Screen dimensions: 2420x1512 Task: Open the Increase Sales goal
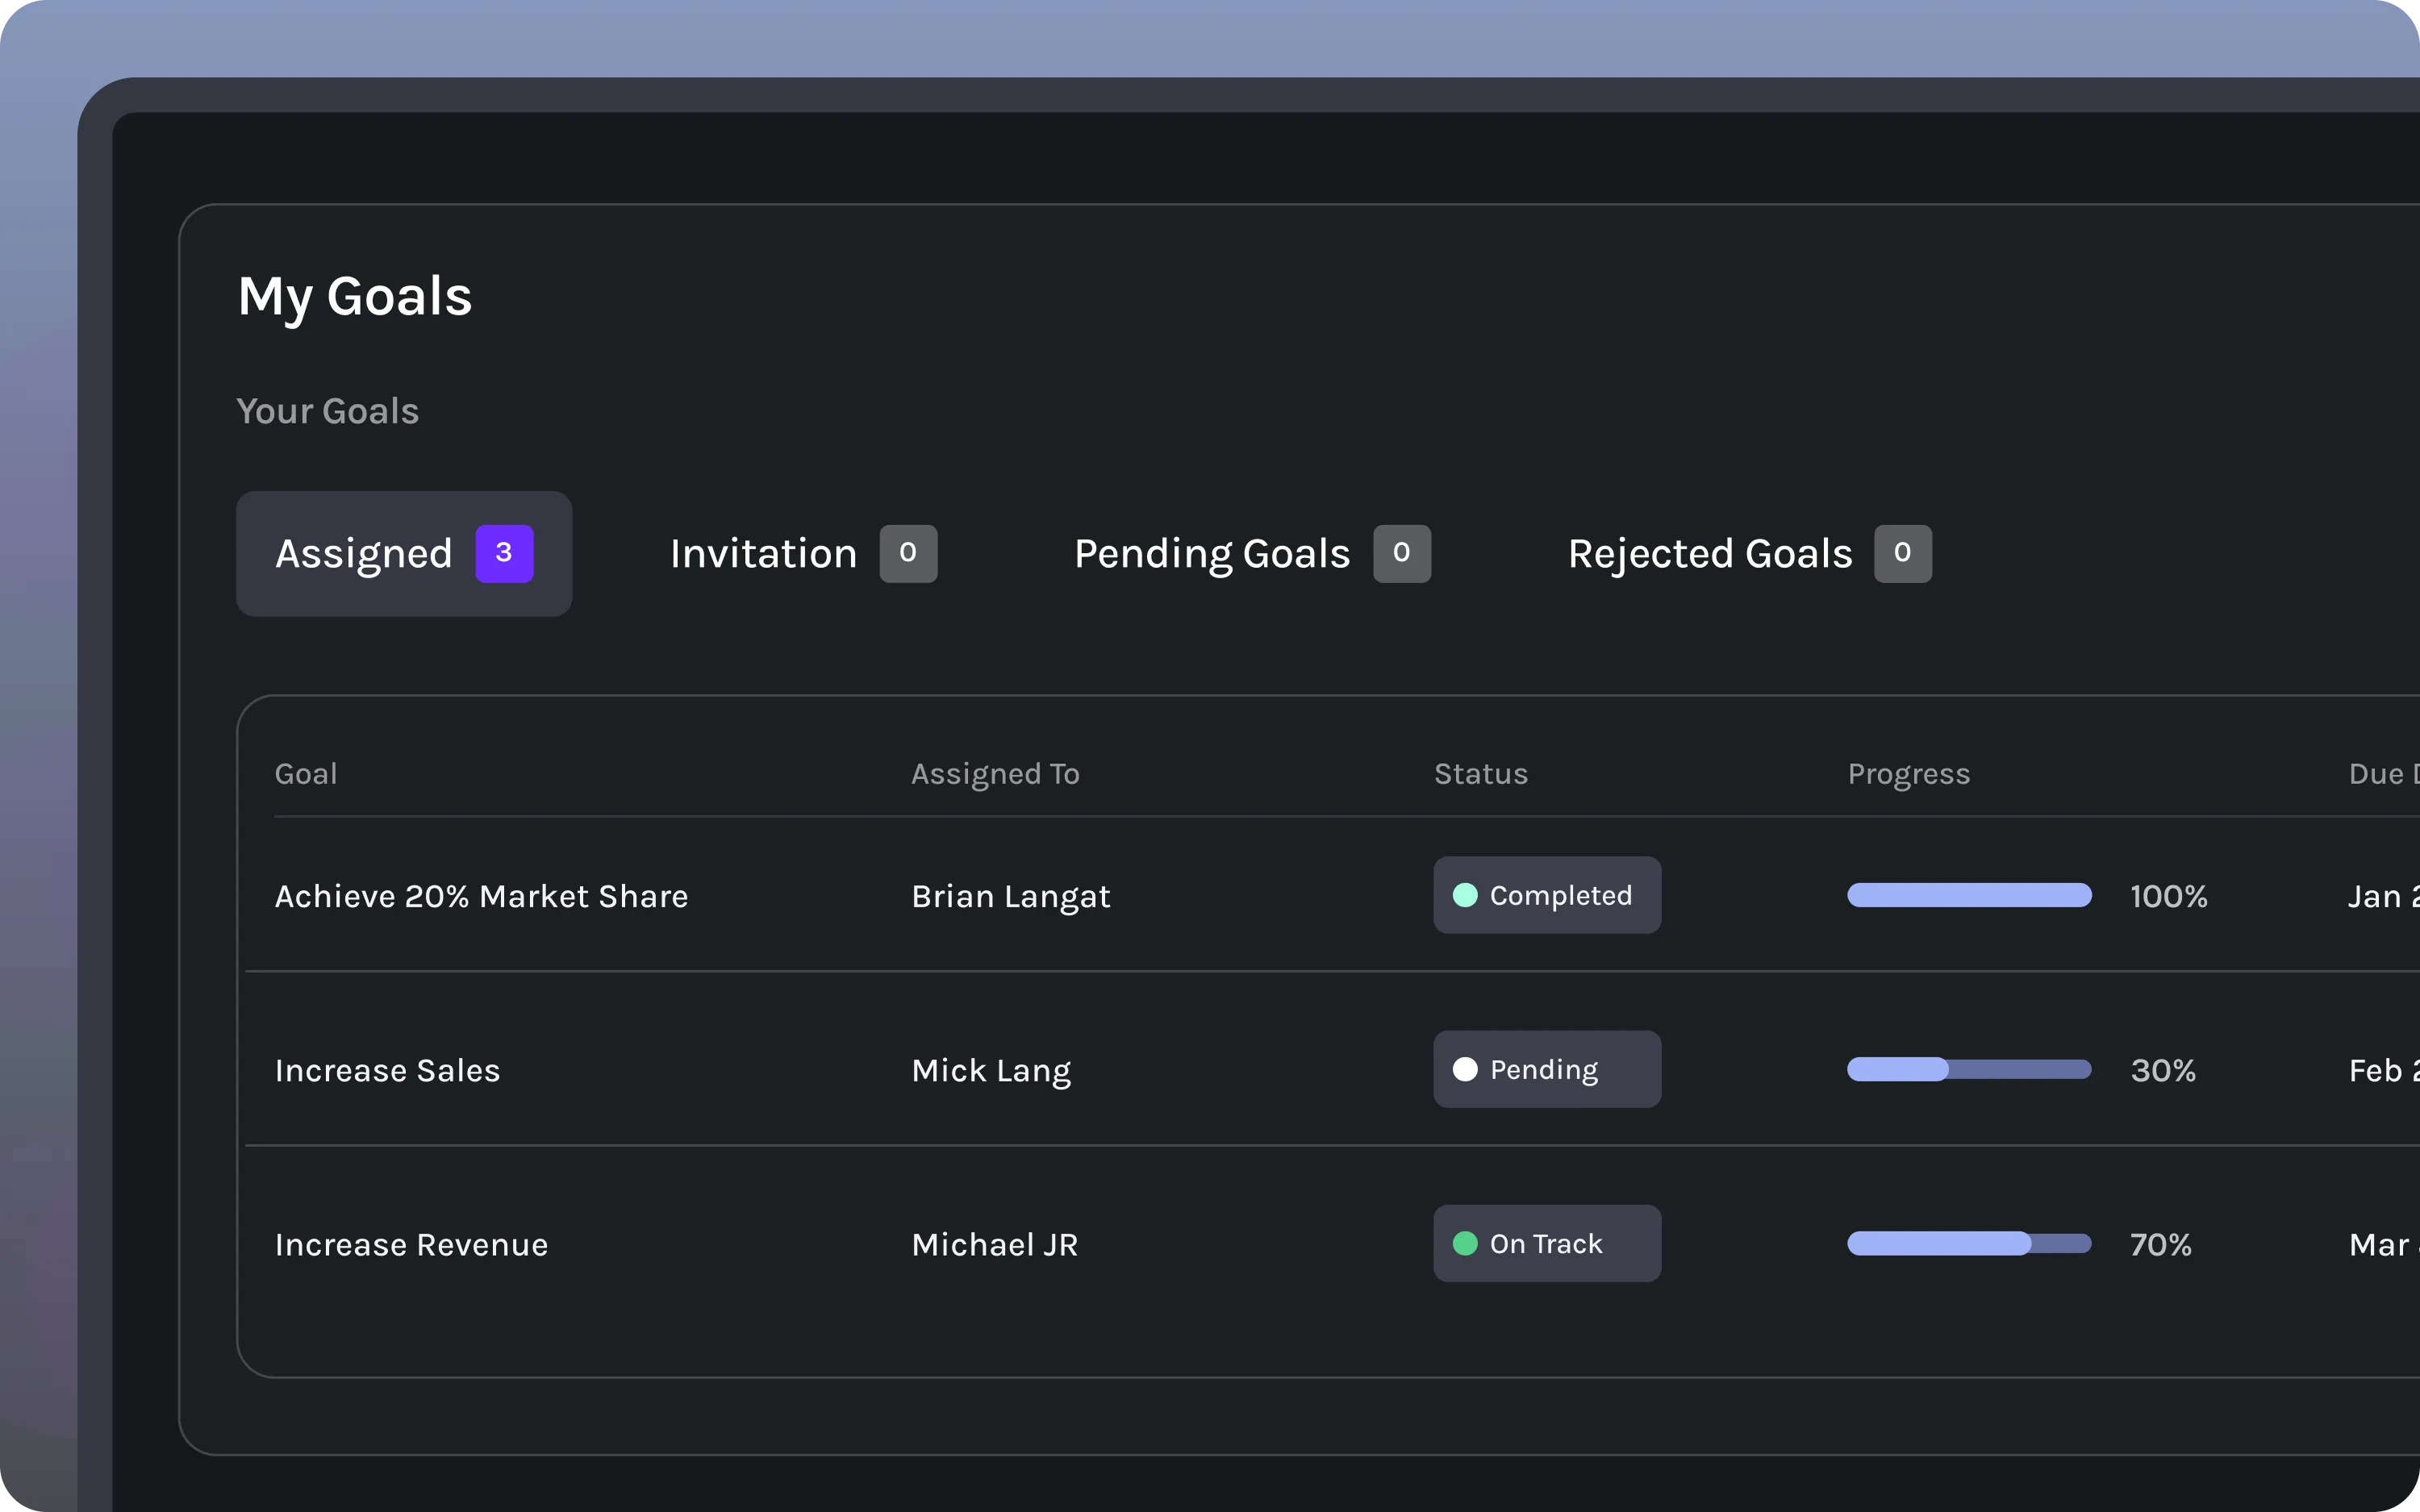coord(387,1070)
